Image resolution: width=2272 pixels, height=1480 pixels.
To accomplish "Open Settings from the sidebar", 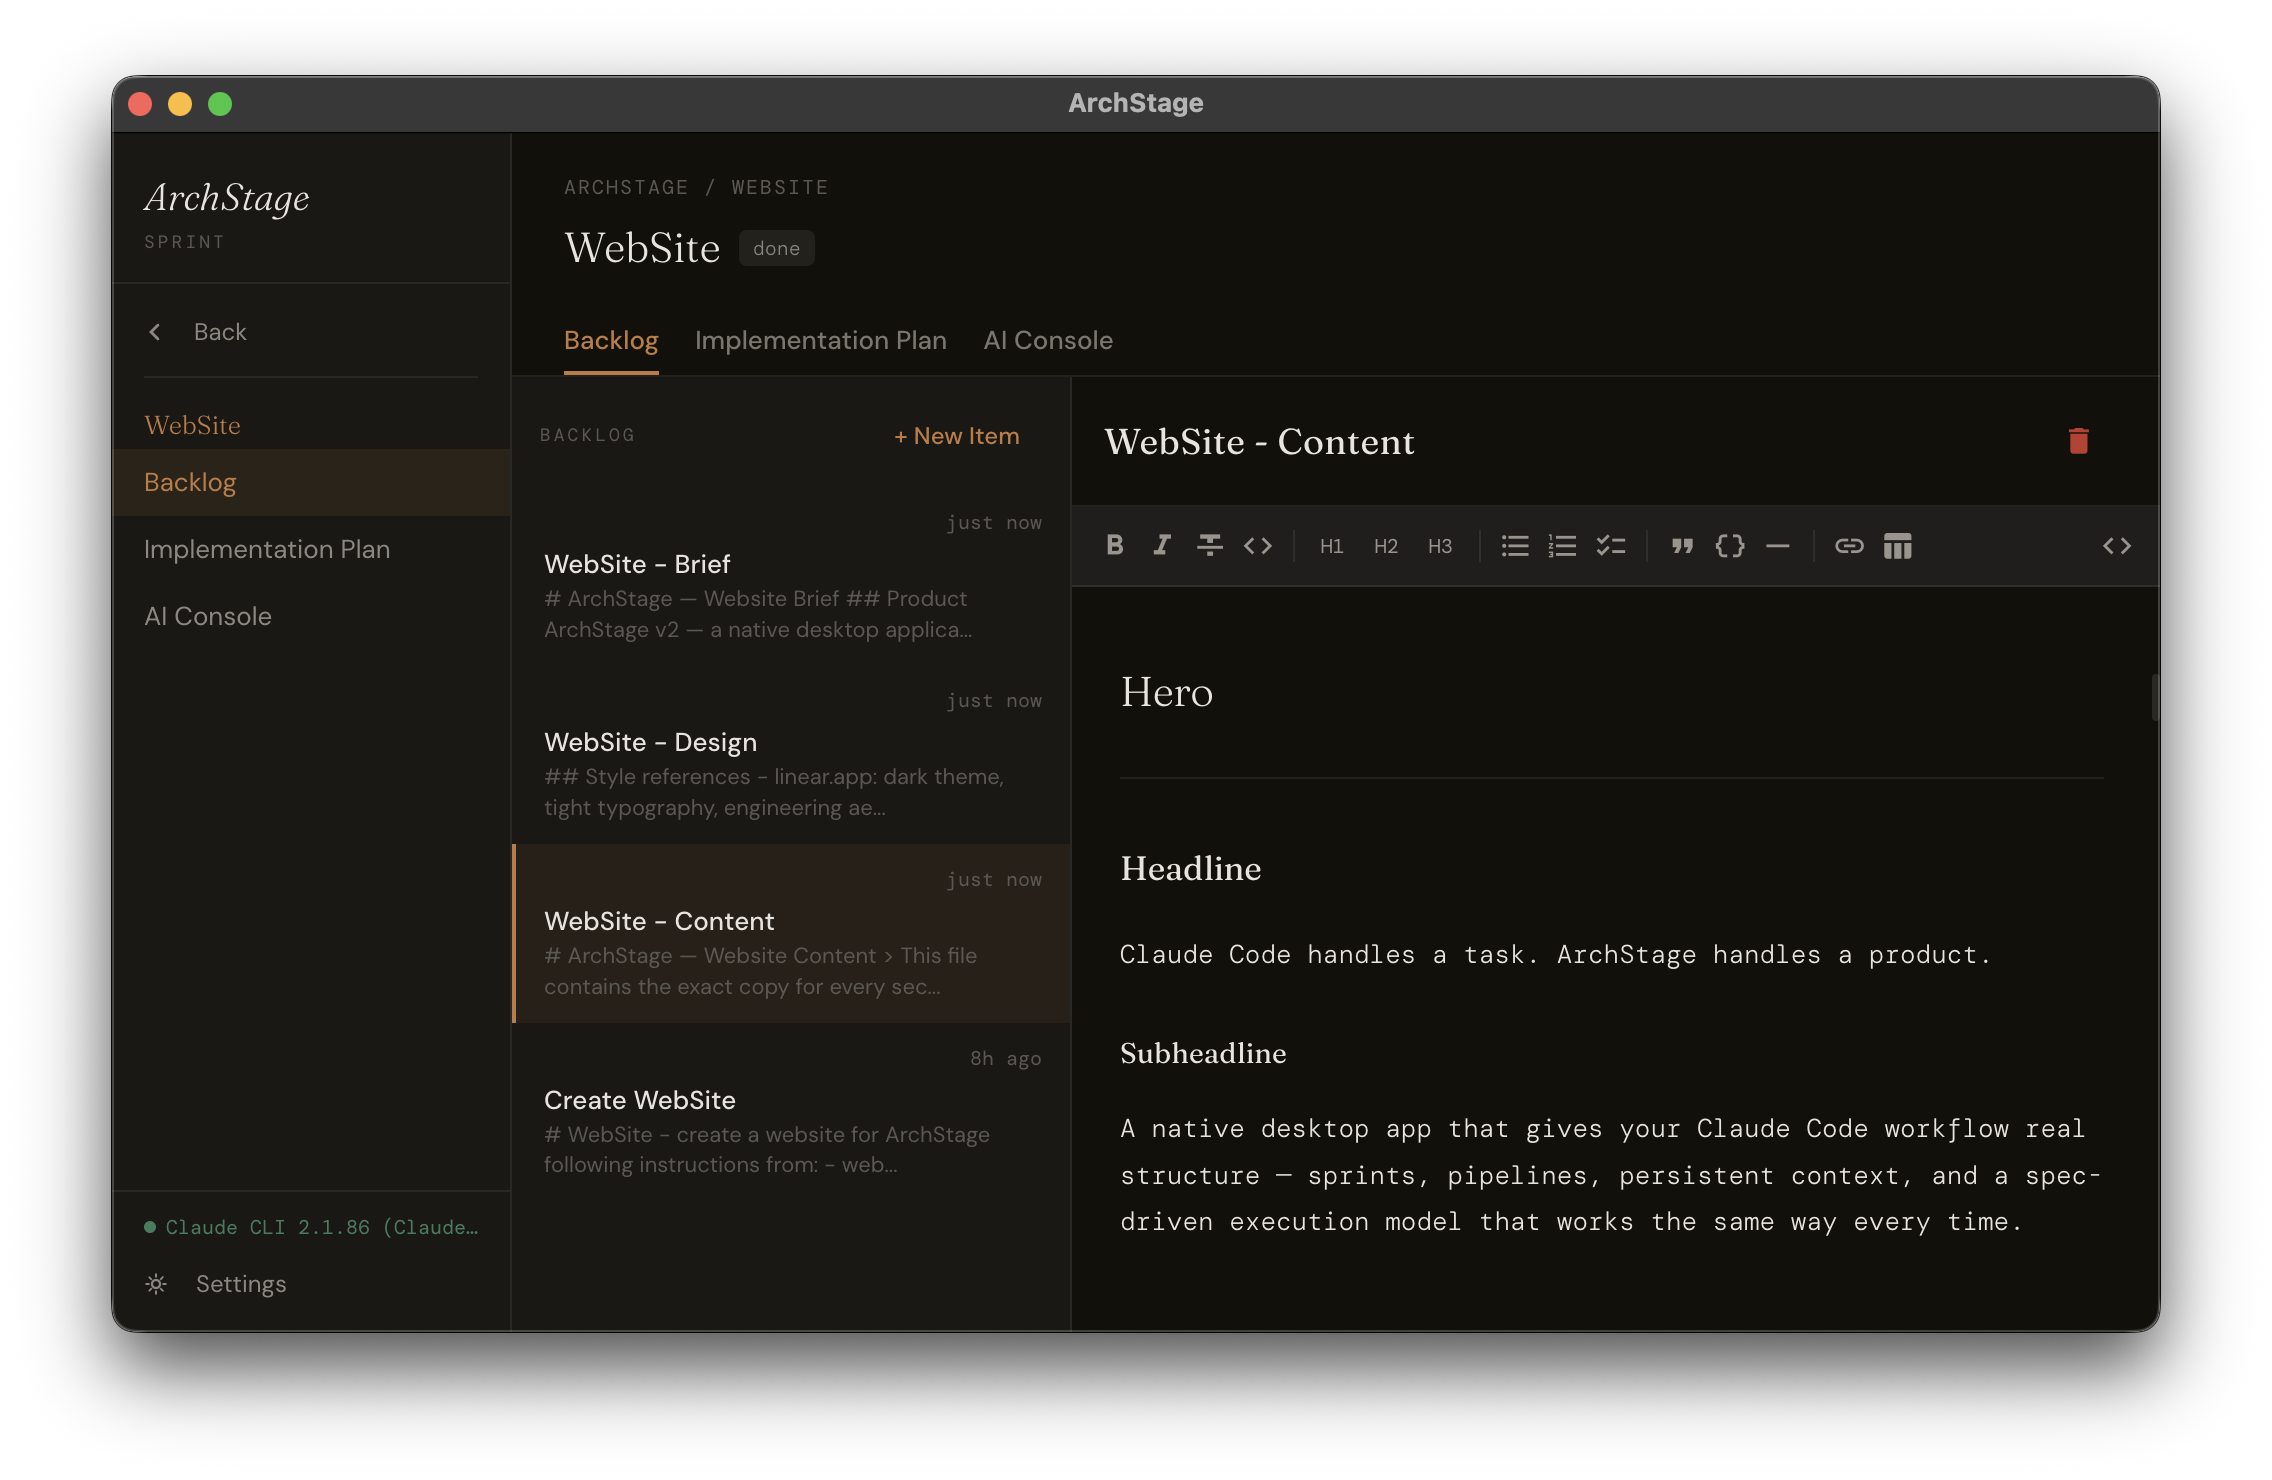I will (x=240, y=1283).
